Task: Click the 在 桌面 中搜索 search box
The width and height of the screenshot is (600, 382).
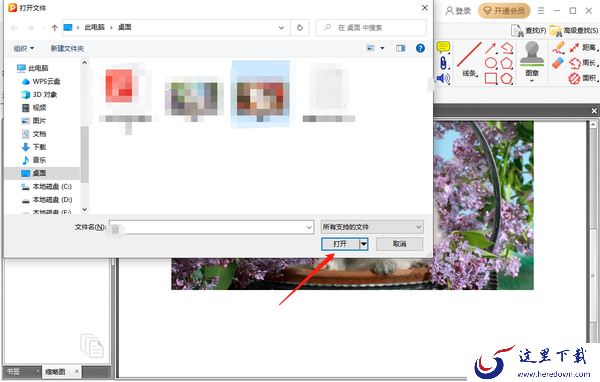Action: [x=371, y=28]
